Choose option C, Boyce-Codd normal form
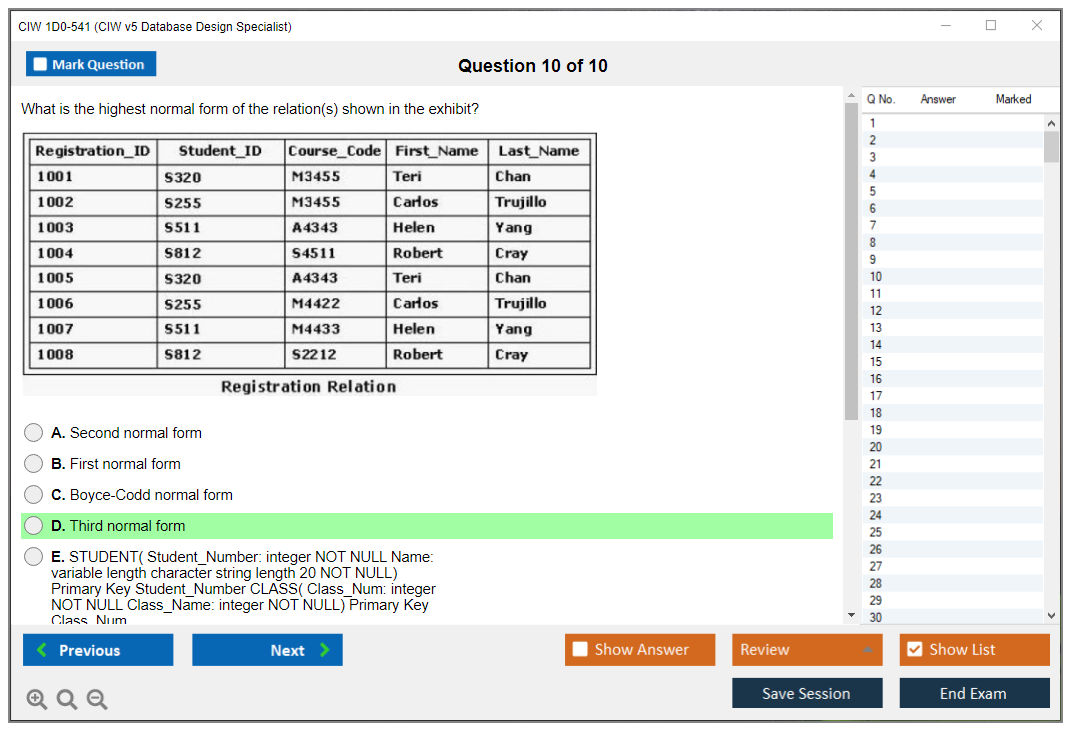Viewport: 1075px width, 735px height. (34, 495)
